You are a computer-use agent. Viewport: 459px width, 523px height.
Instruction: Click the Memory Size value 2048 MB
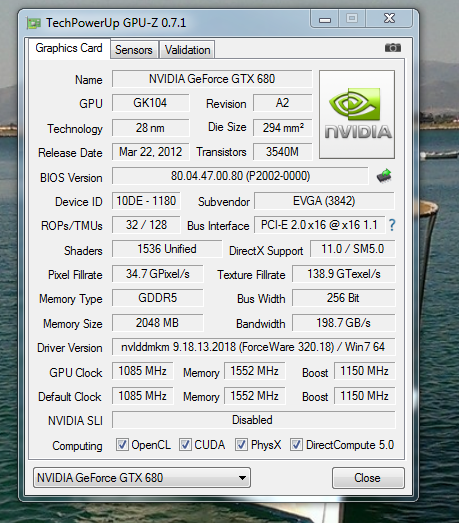157,323
